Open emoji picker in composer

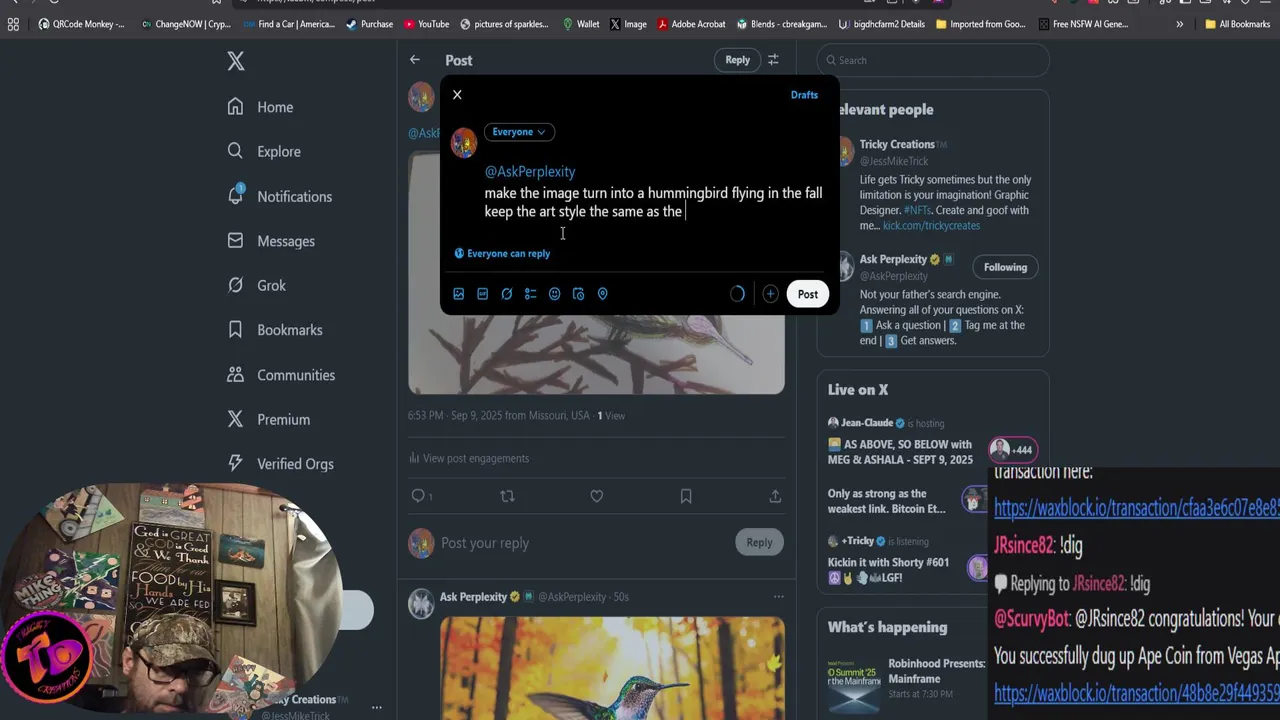click(554, 294)
